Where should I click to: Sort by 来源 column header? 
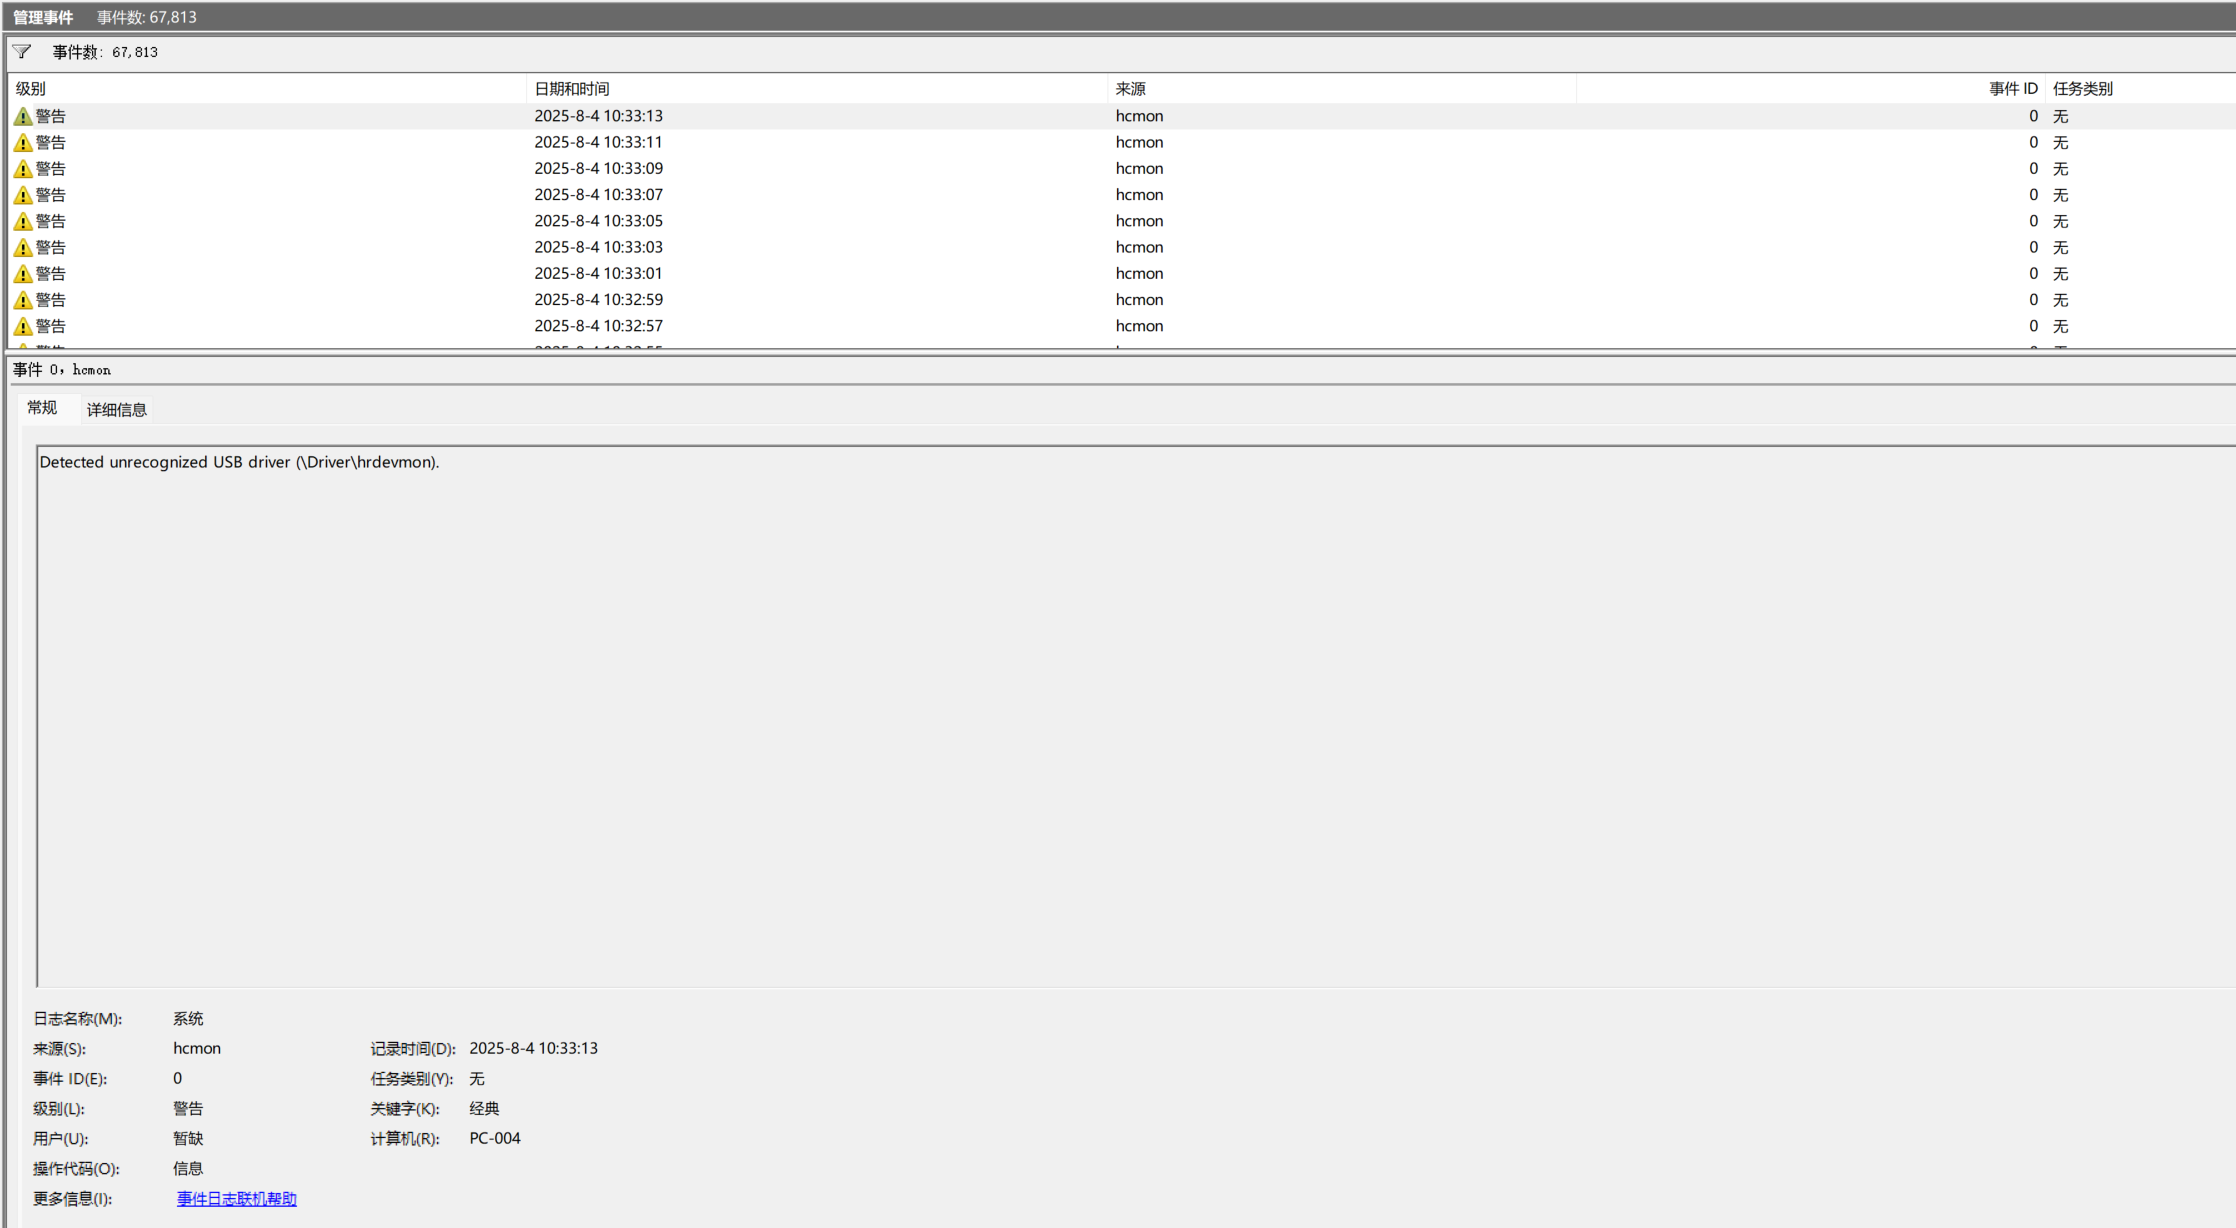[x=1130, y=89]
